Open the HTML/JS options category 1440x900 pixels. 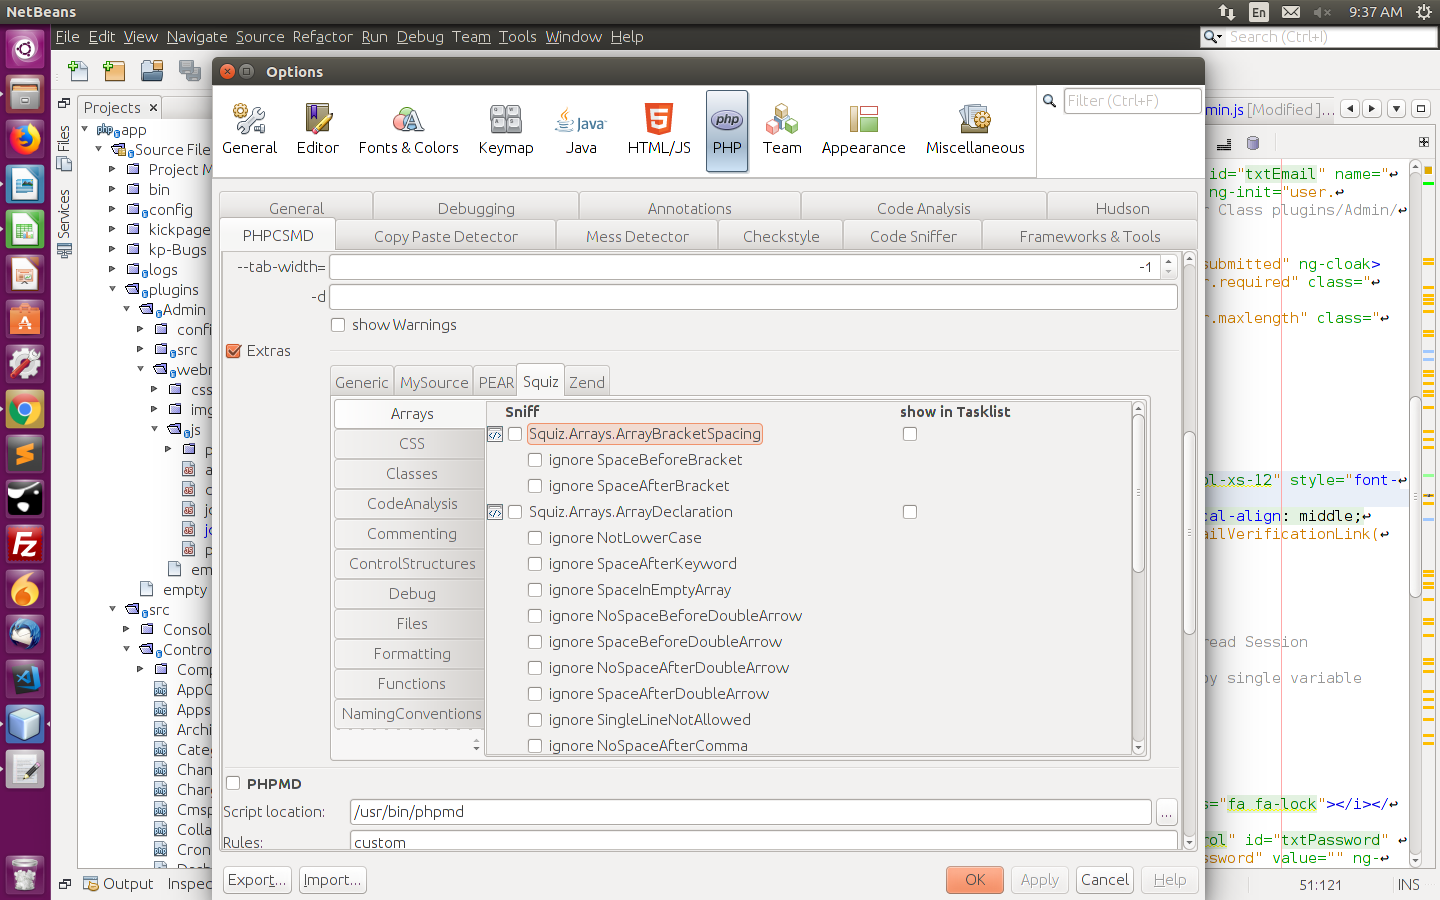tap(659, 131)
